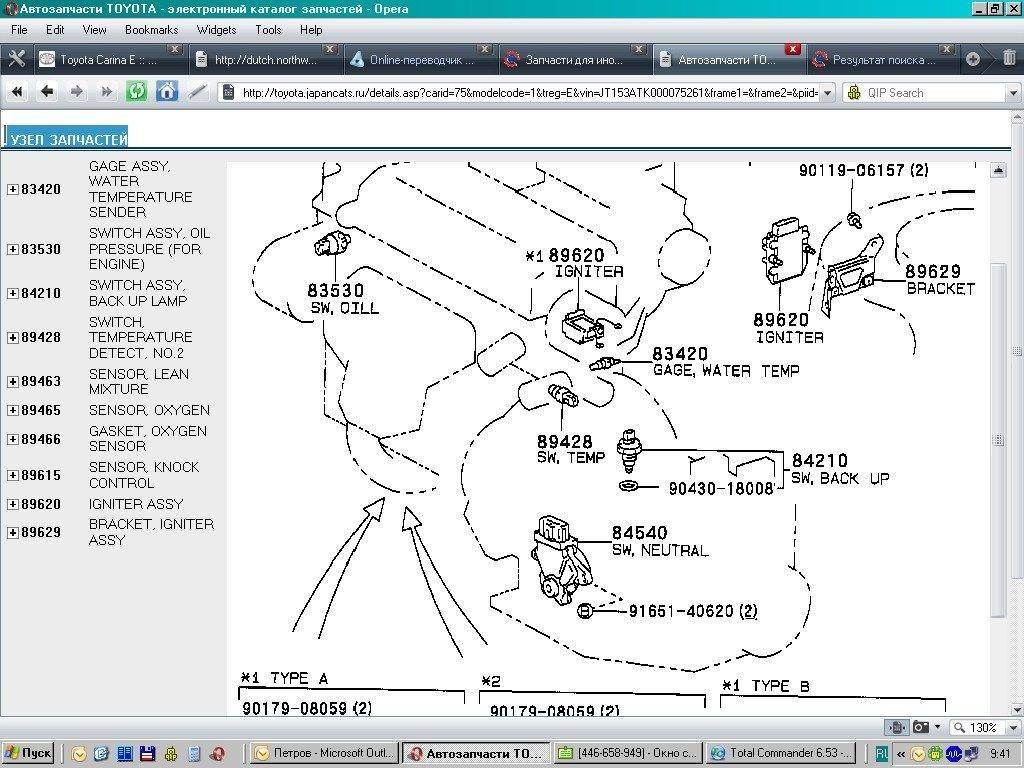Click the Back navigation arrow

46,92
